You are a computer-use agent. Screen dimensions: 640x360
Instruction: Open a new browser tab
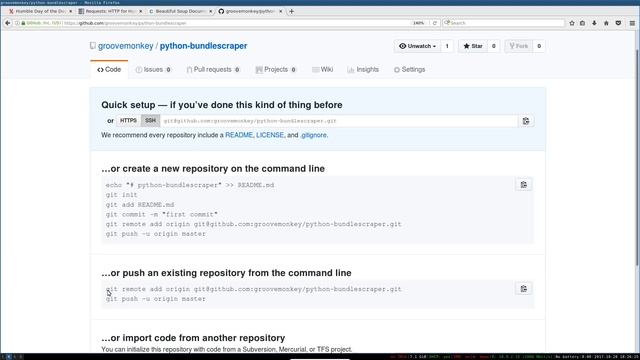[x=291, y=11]
